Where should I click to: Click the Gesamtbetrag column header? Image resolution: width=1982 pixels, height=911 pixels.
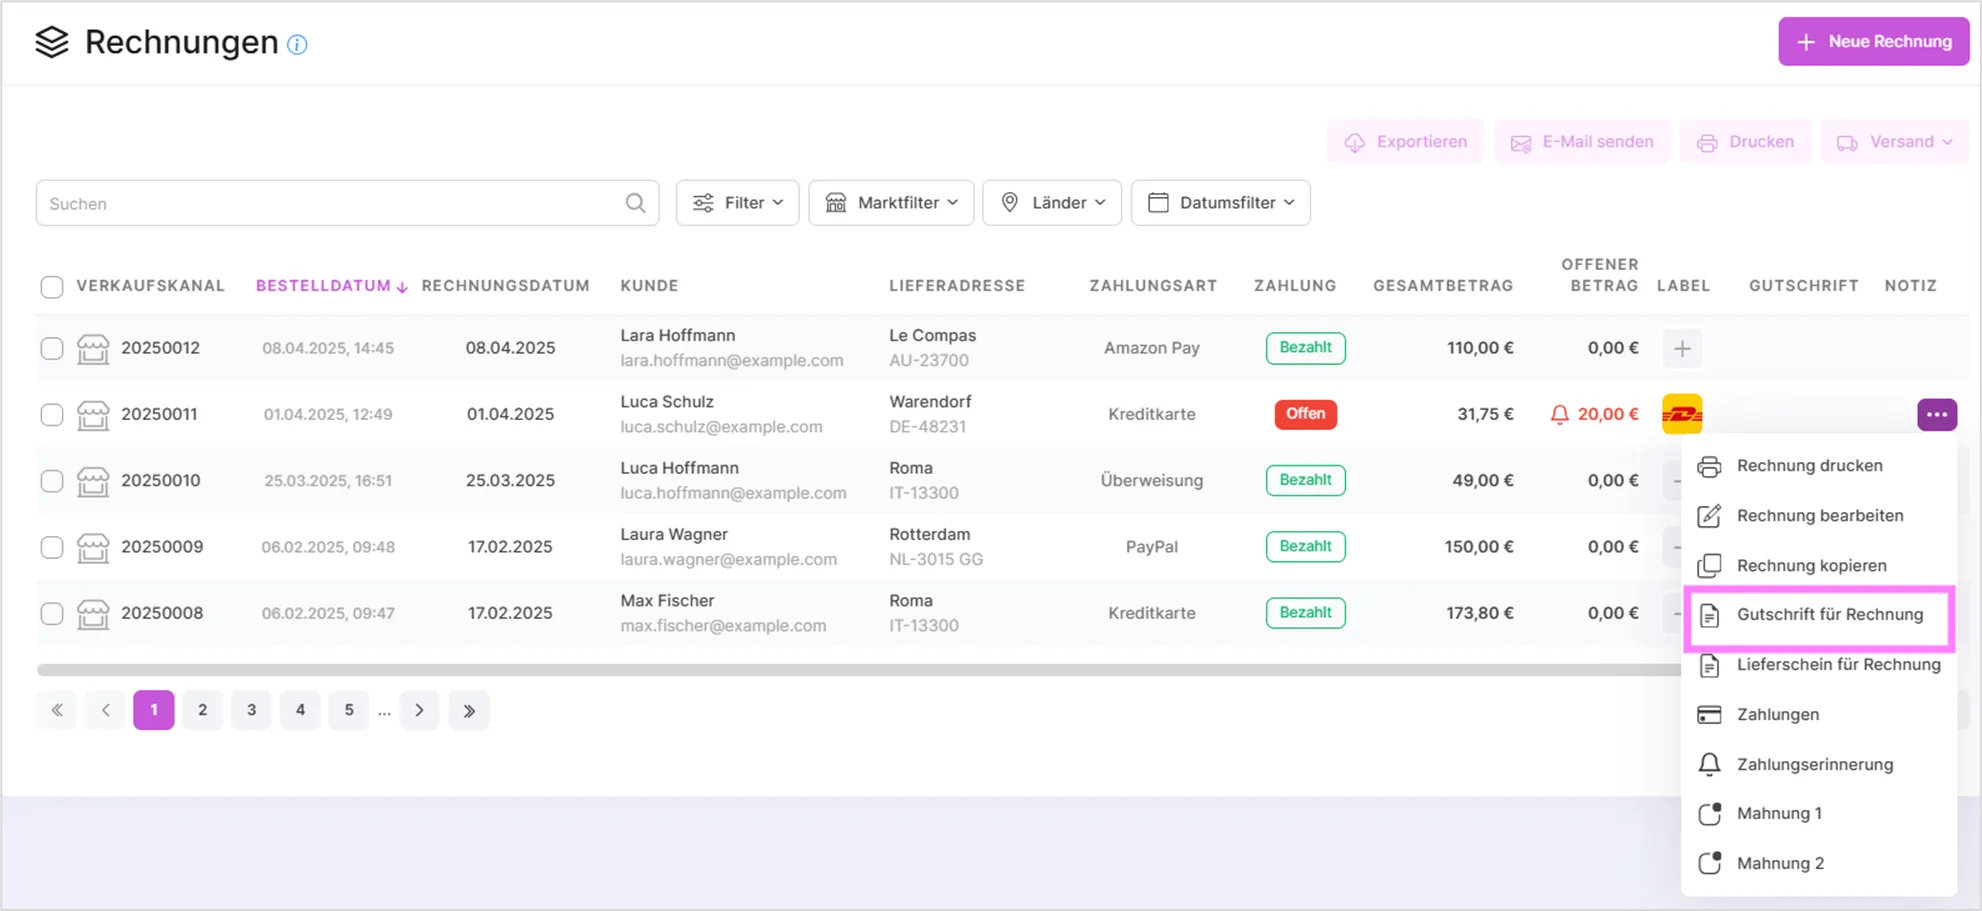click(1443, 286)
